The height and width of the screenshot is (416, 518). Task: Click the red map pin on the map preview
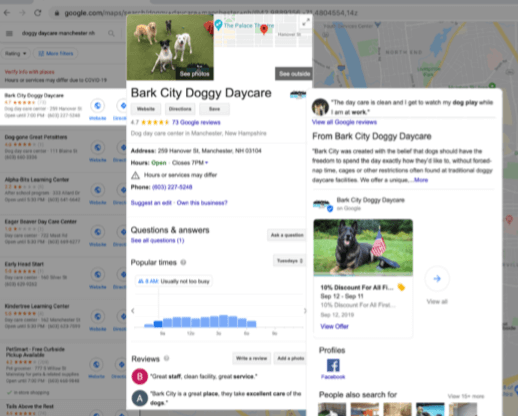(x=264, y=29)
